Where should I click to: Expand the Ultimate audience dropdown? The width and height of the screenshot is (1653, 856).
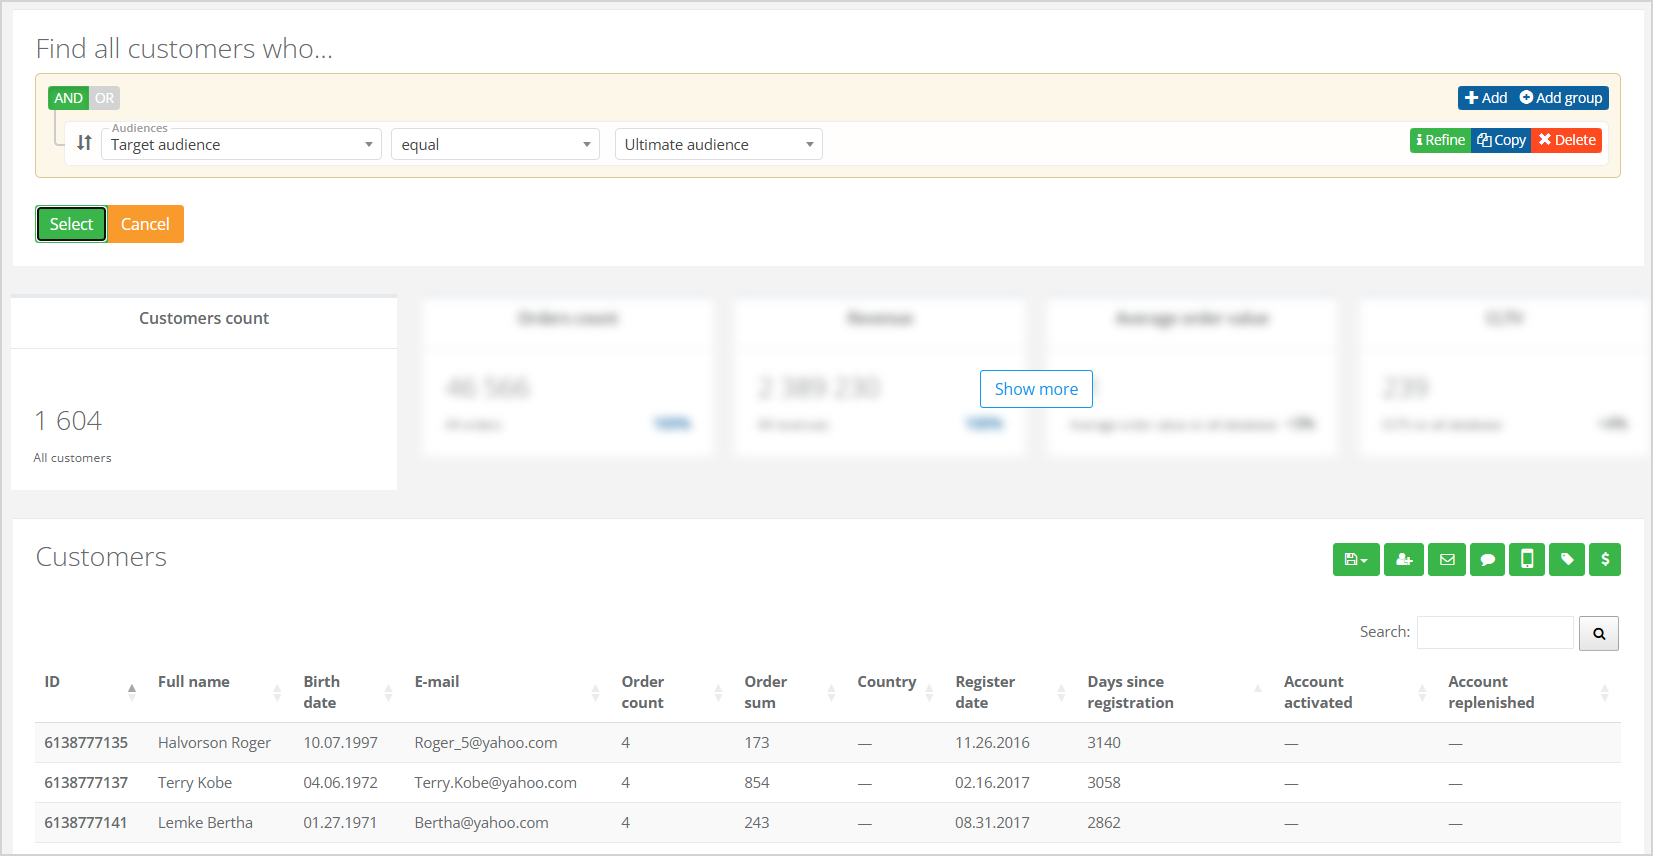pos(718,145)
